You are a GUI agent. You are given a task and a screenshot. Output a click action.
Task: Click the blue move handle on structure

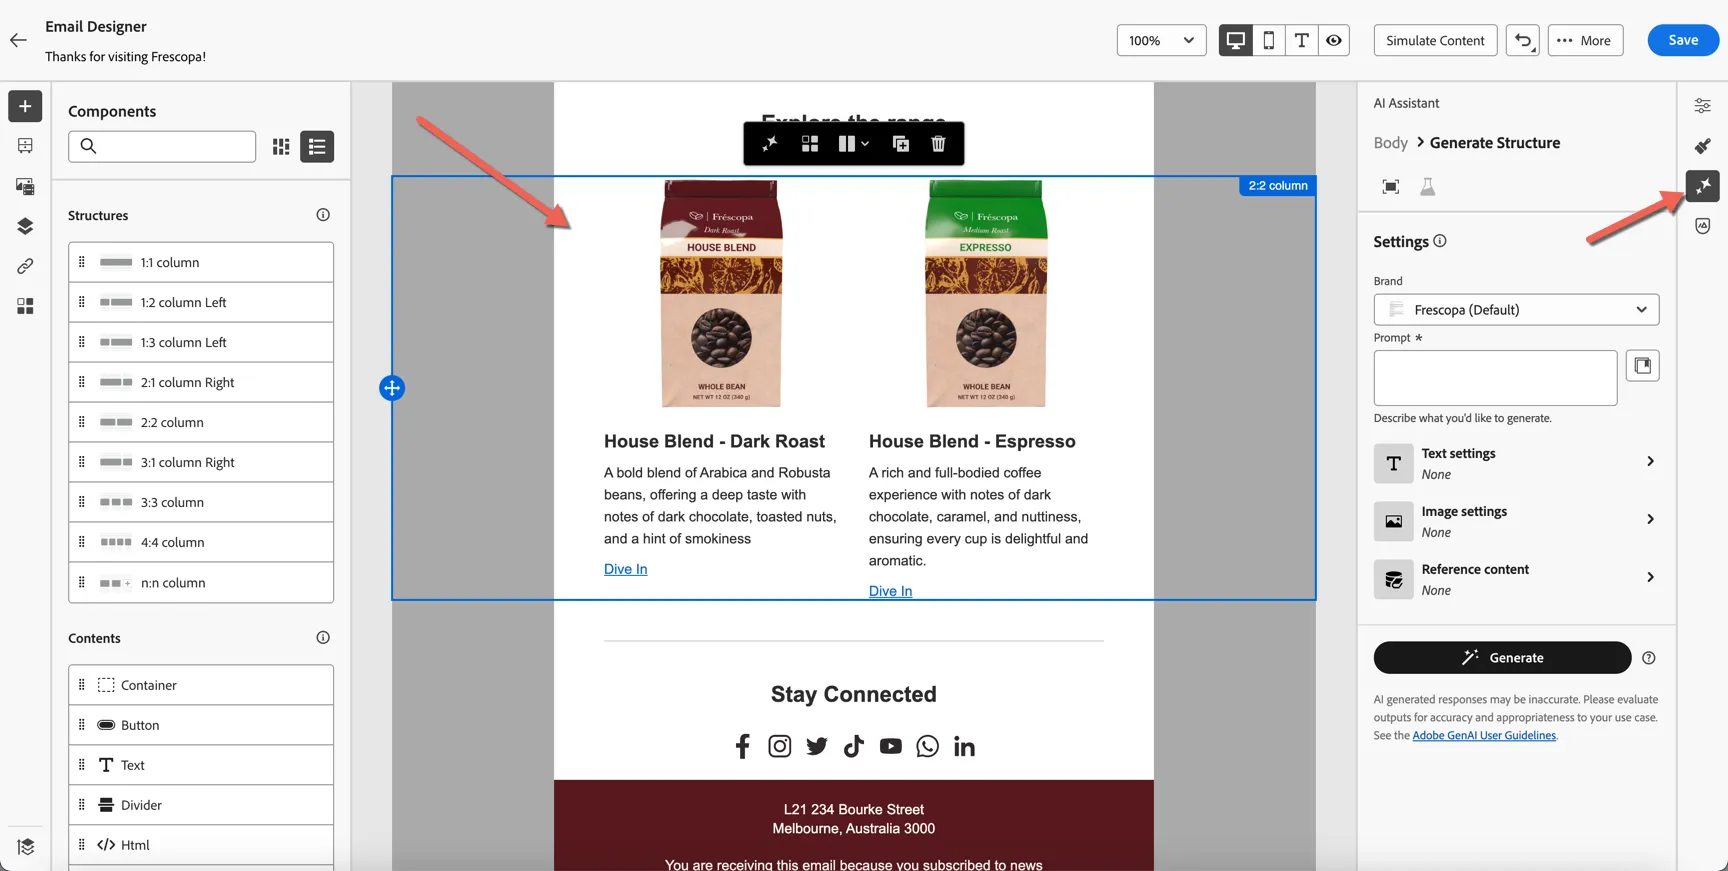(392, 388)
